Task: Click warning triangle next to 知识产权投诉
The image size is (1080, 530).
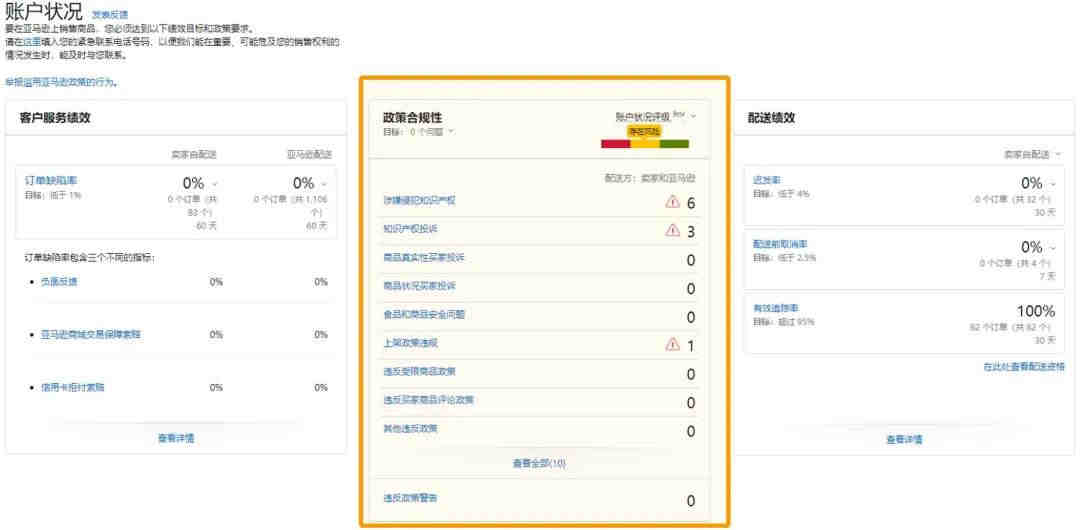Action: click(x=672, y=231)
